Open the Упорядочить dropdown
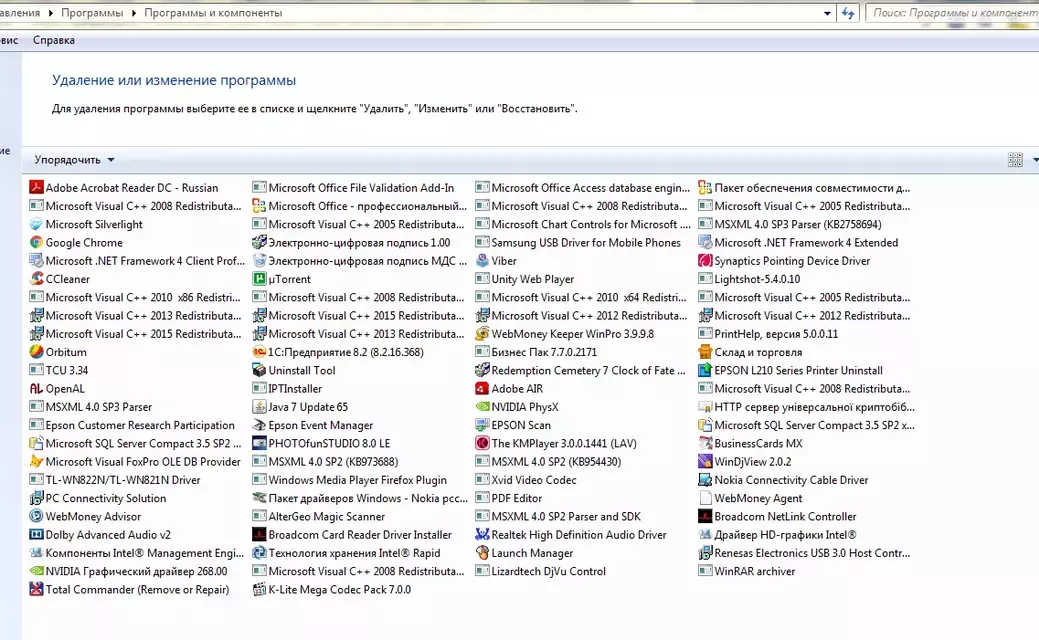The image size is (1039, 640). [x=74, y=160]
